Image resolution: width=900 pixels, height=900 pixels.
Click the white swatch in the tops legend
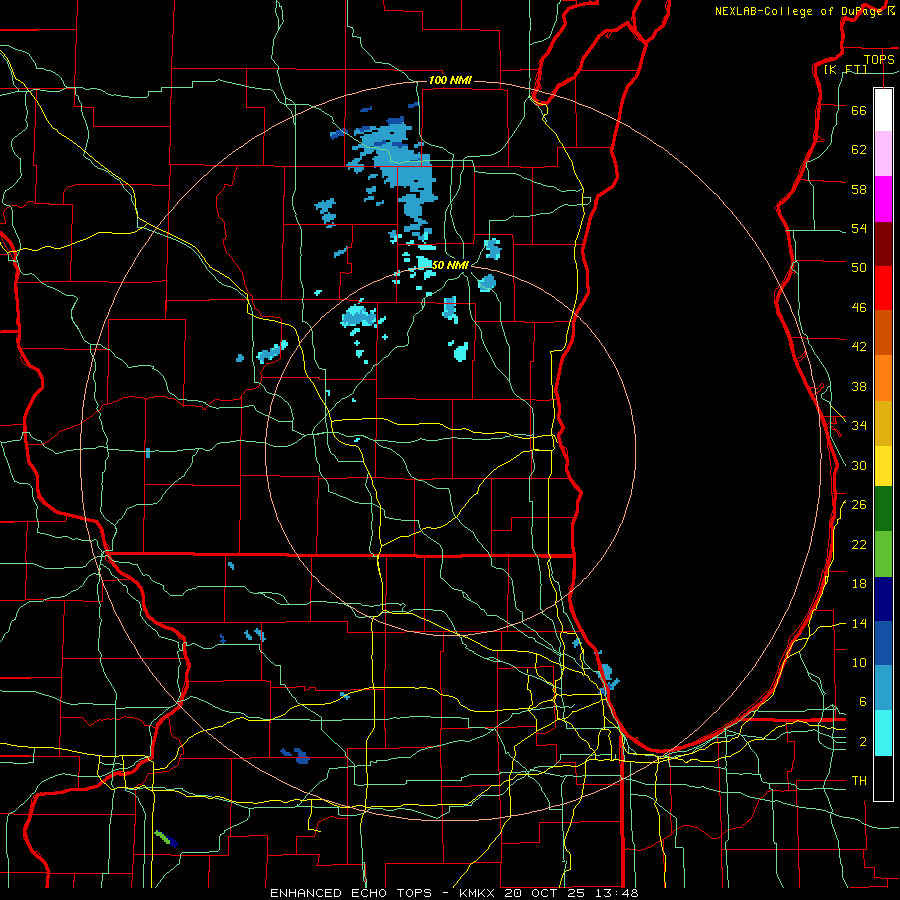883,110
